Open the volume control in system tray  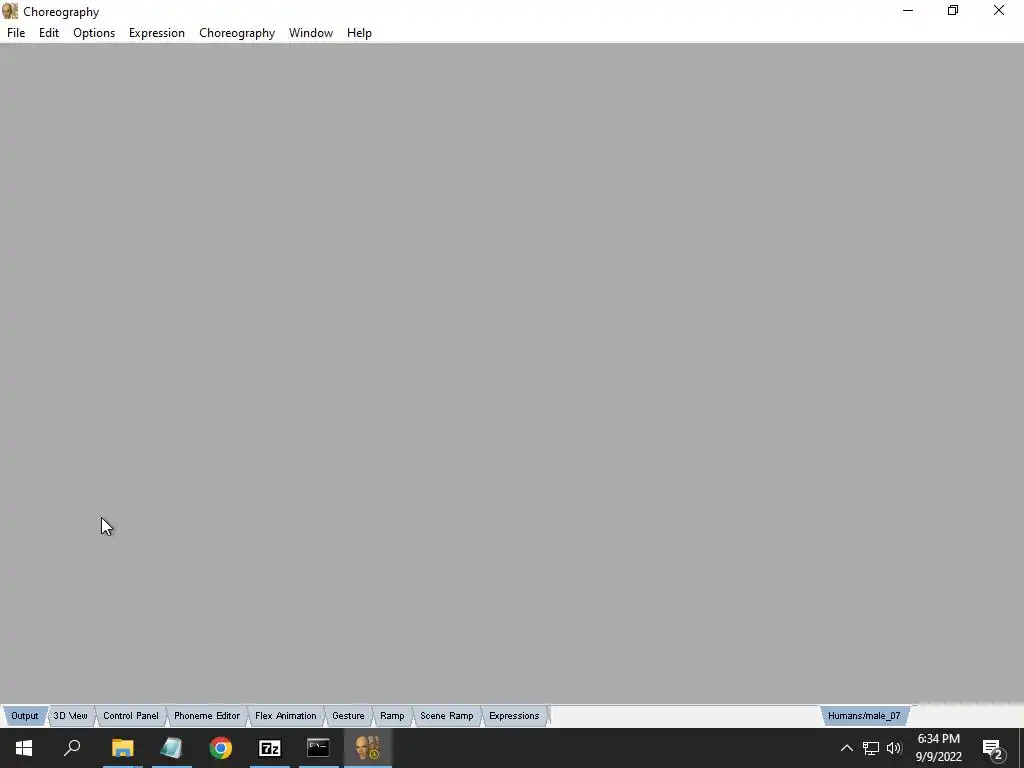tap(894, 748)
